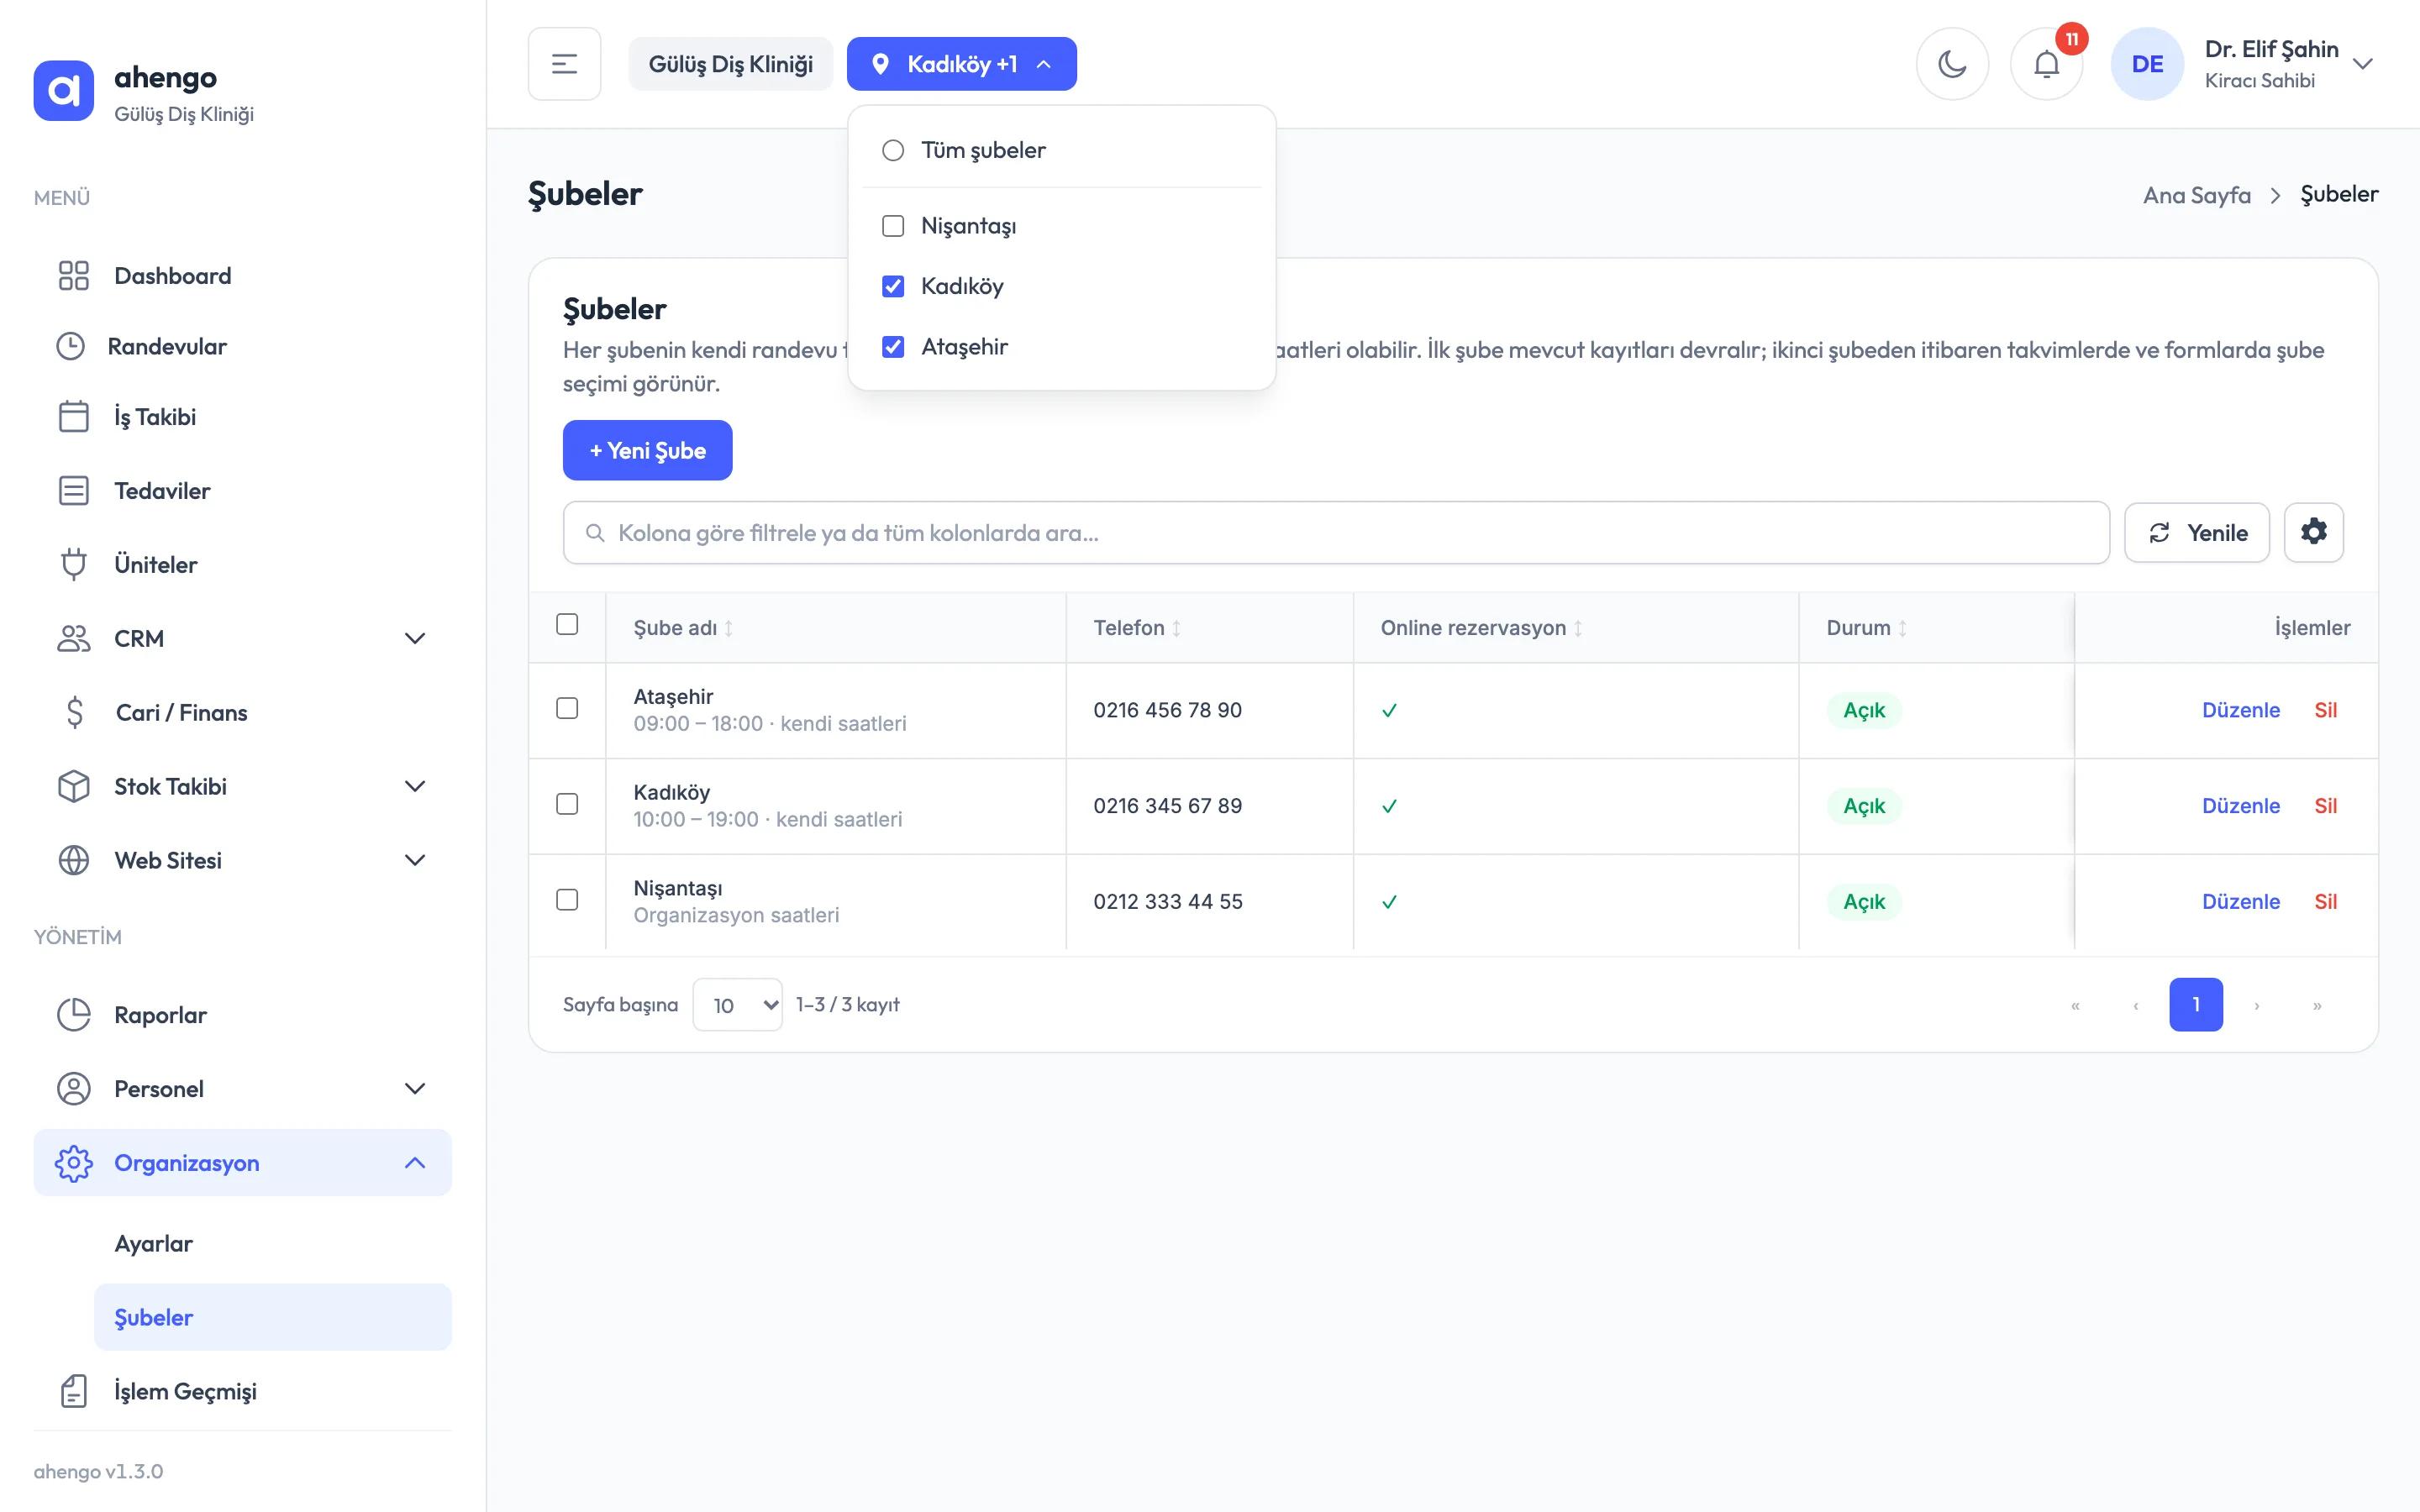Check the Nişantaşı branch checkbox
The height and width of the screenshot is (1512, 2420).
pos(893,226)
